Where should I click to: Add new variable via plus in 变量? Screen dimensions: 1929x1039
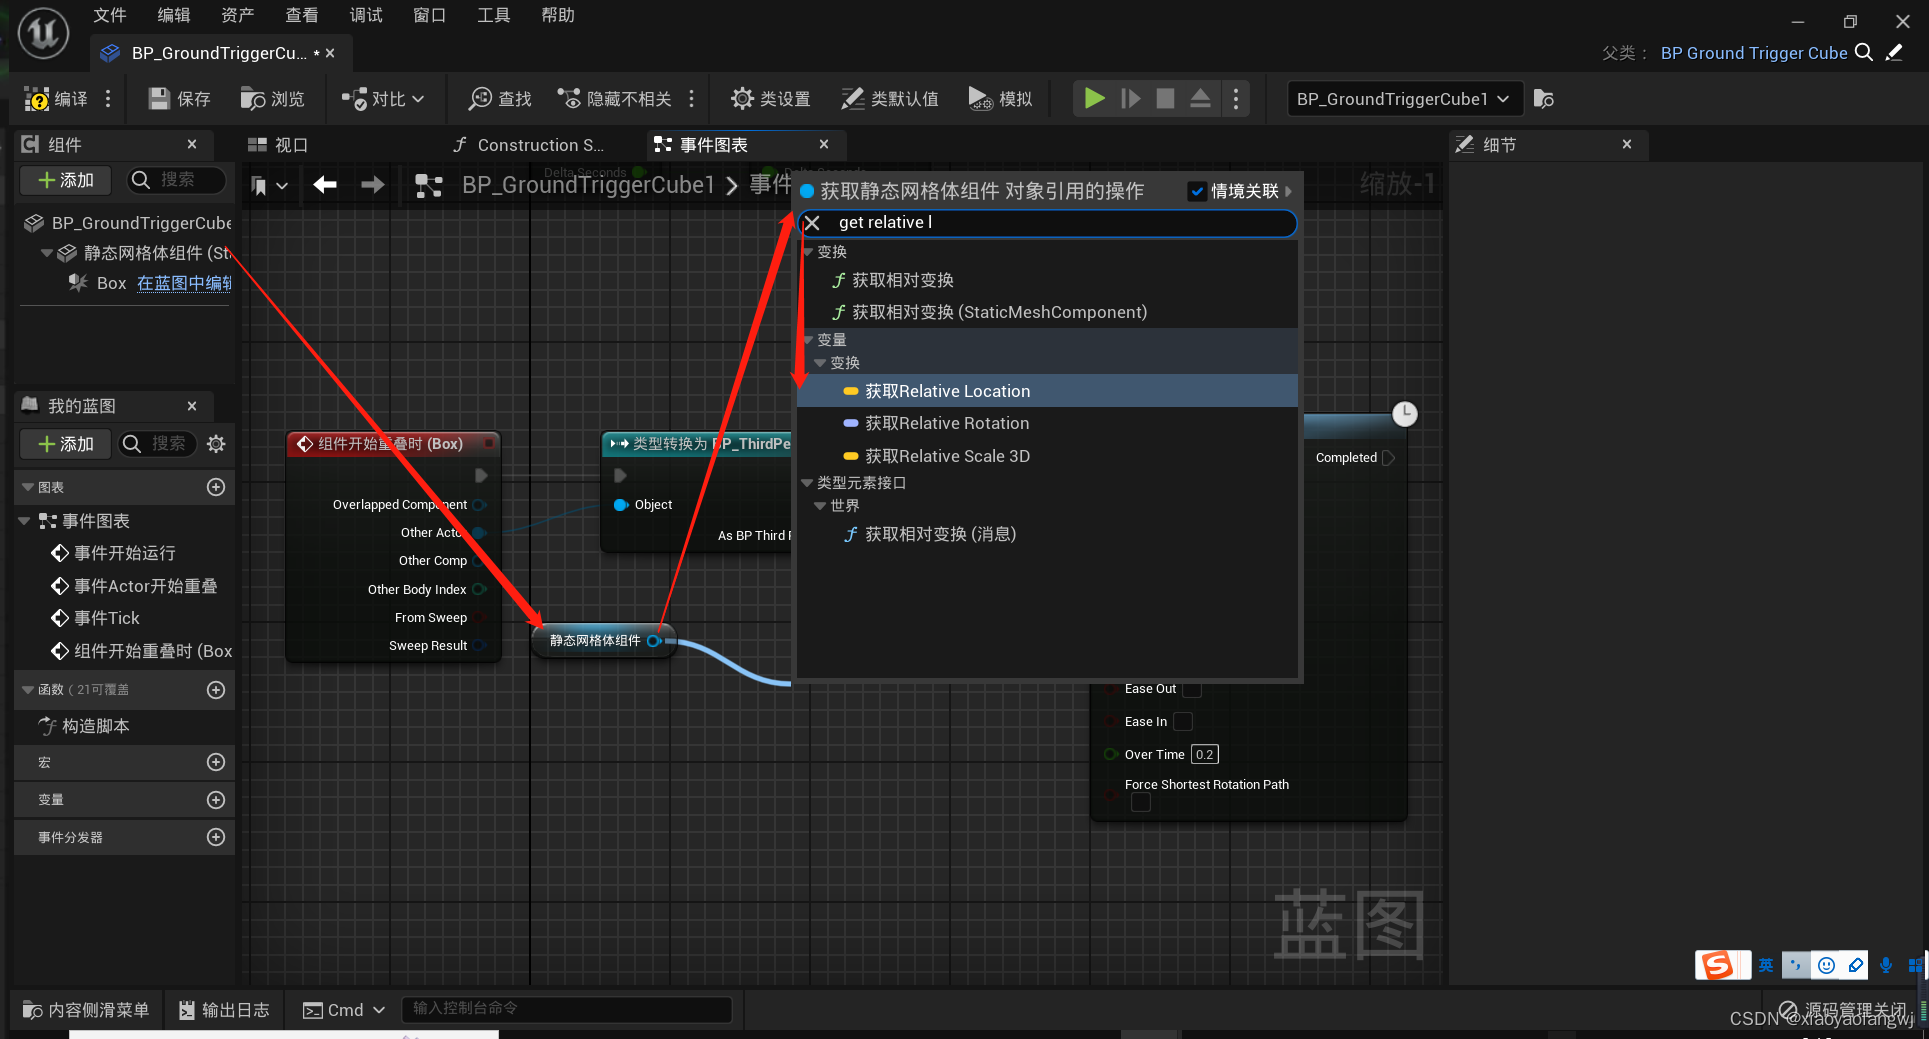tap(216, 800)
